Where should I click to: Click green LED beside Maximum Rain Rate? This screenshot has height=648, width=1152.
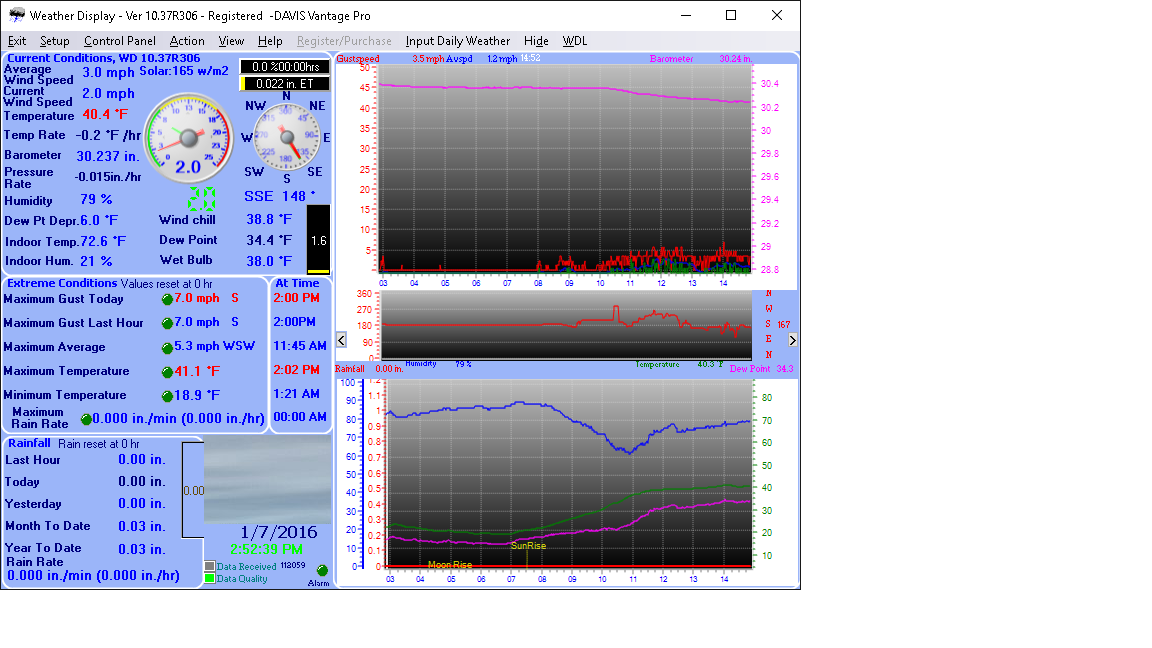(x=86, y=420)
